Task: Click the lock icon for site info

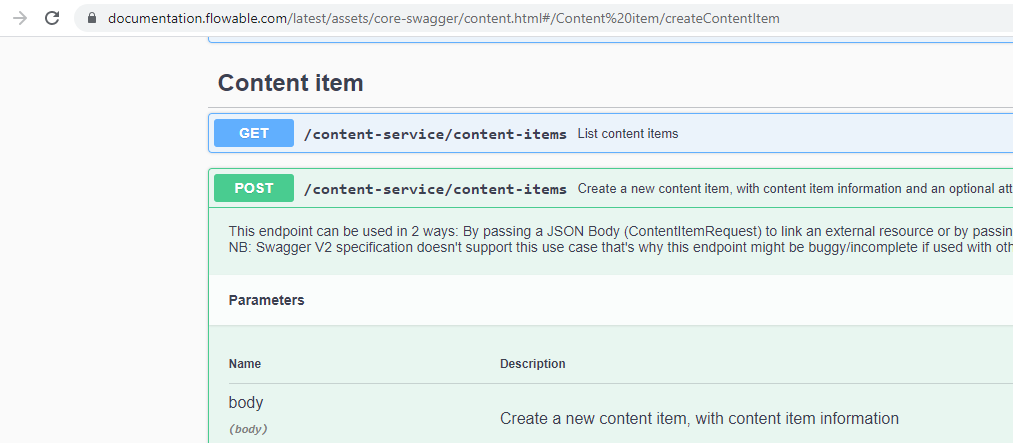Action: coord(91,18)
